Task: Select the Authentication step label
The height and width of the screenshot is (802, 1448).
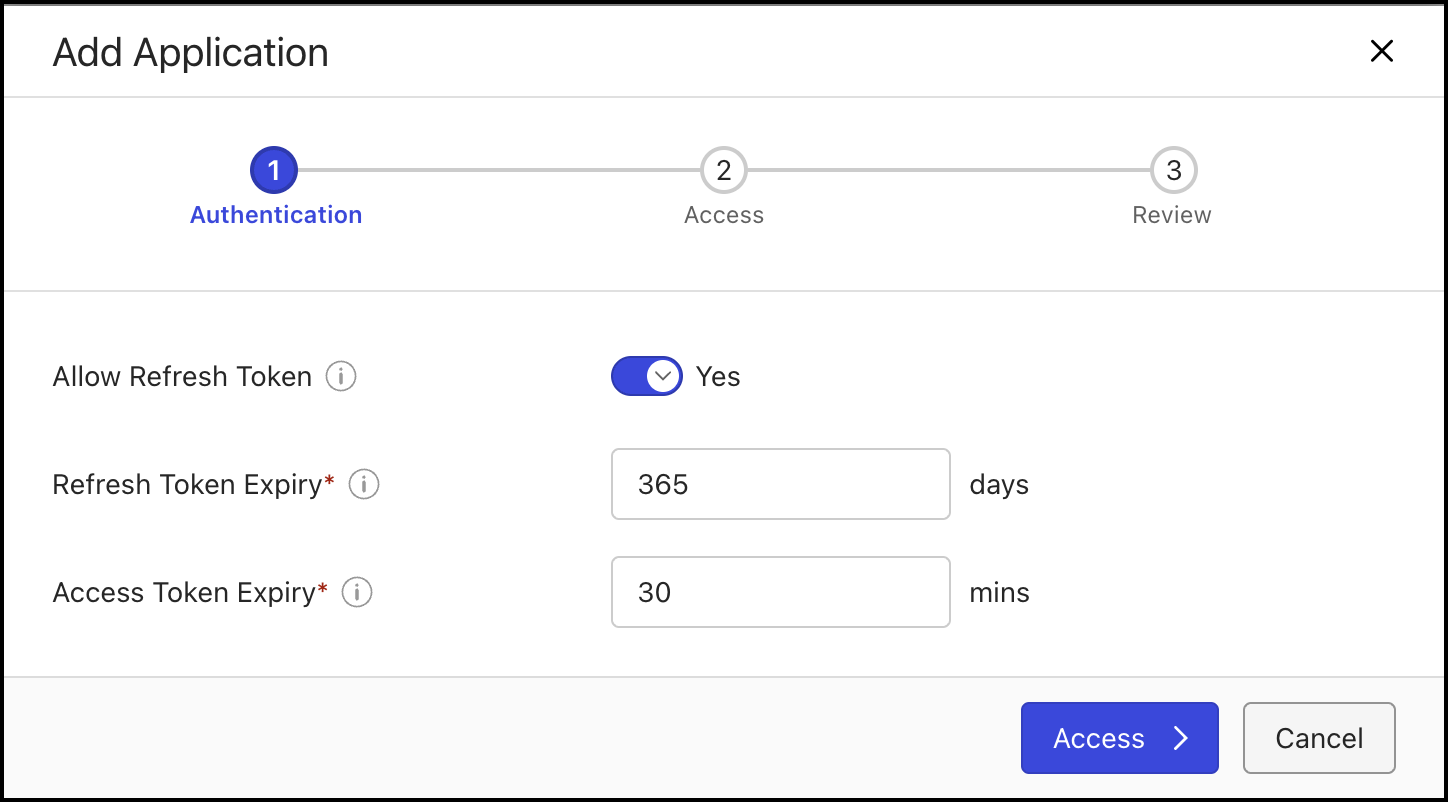Action: coord(276,215)
